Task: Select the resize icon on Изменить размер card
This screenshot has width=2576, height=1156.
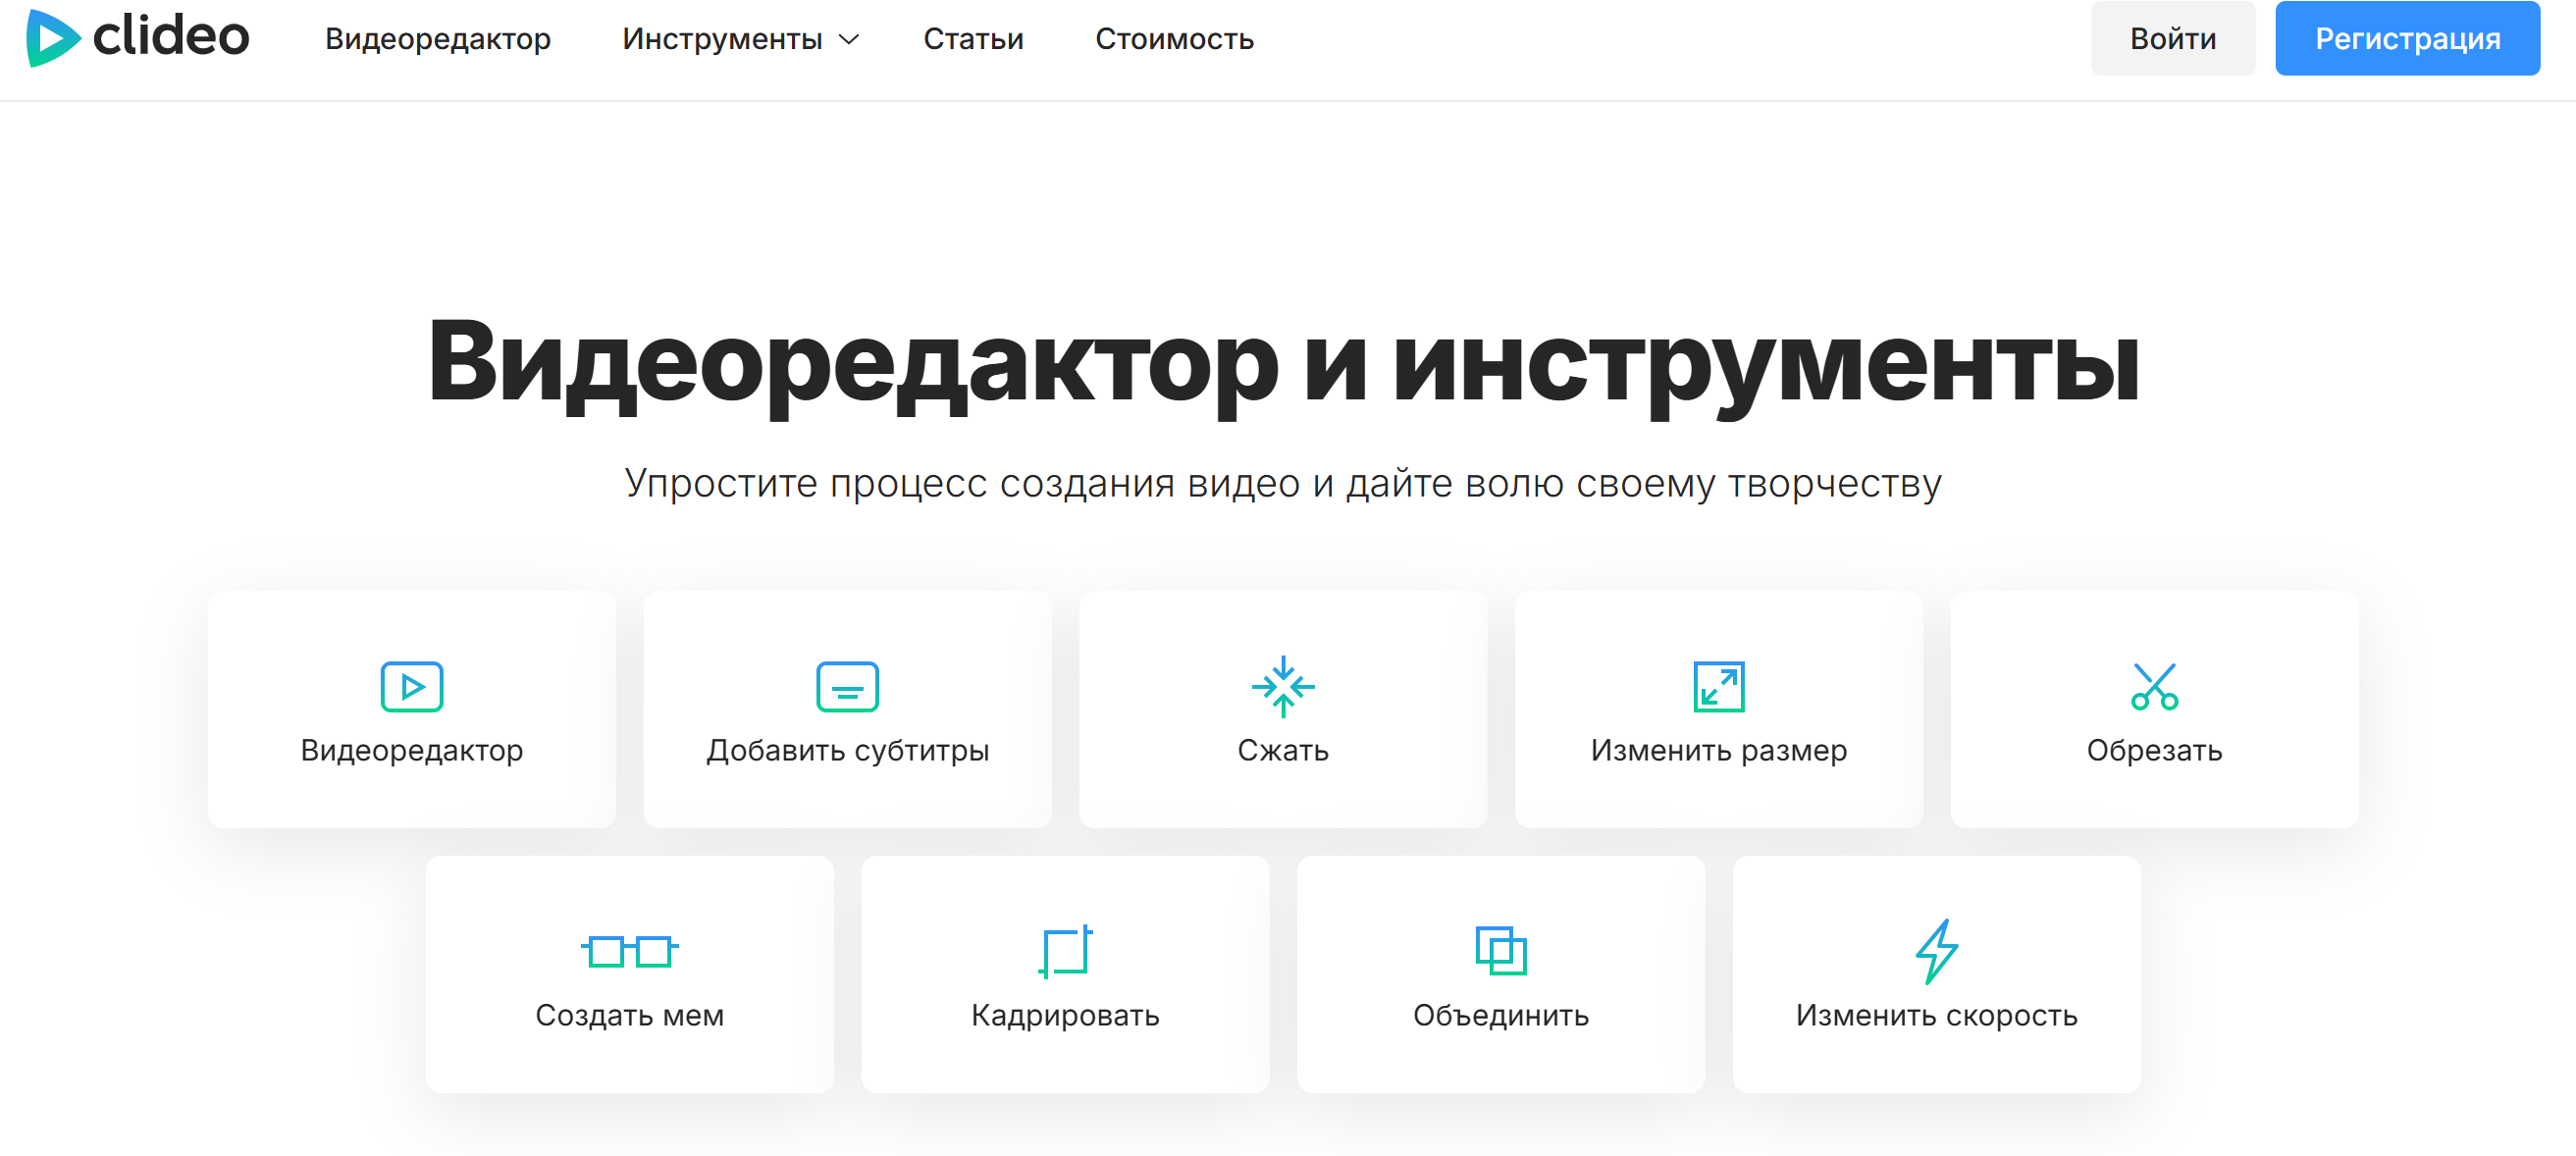Action: (x=1718, y=686)
